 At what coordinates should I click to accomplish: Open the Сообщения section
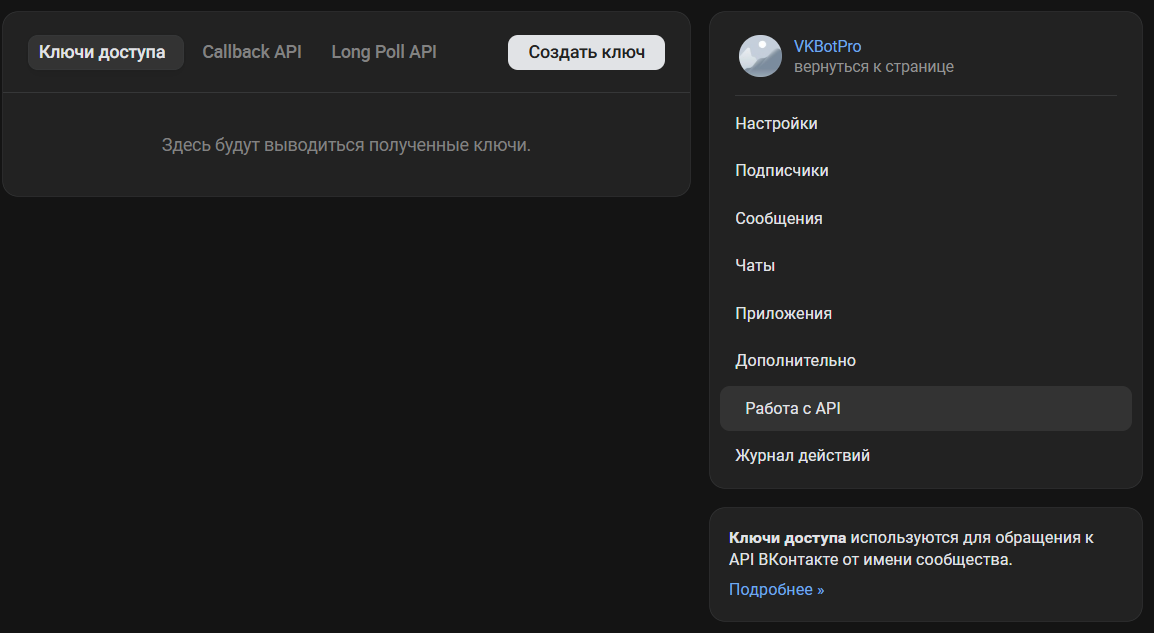tap(779, 217)
